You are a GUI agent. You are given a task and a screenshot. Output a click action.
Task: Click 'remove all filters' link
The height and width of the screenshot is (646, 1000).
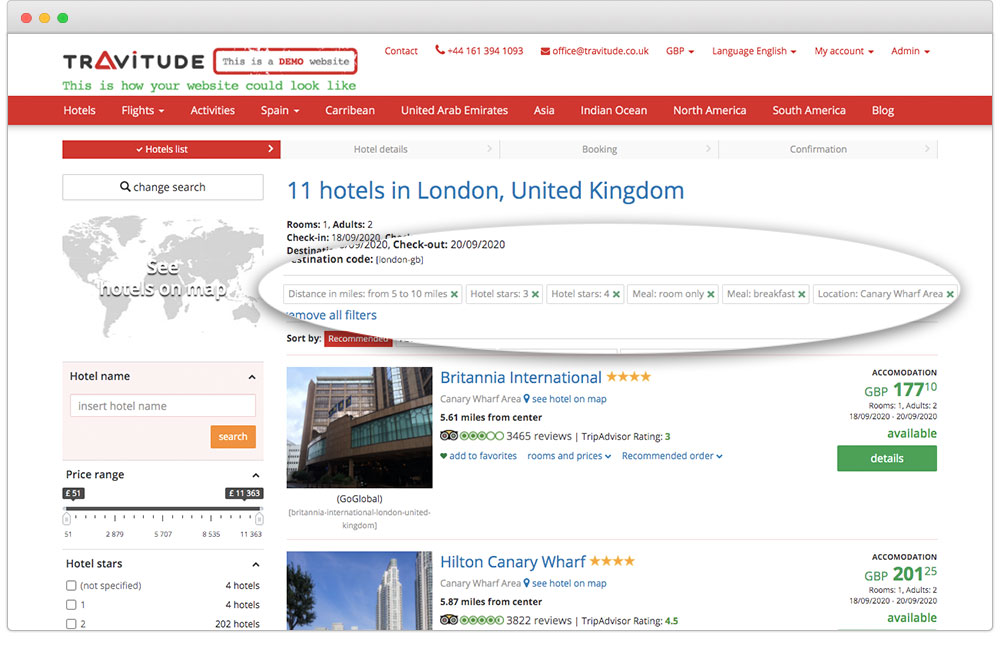pyautogui.click(x=332, y=315)
